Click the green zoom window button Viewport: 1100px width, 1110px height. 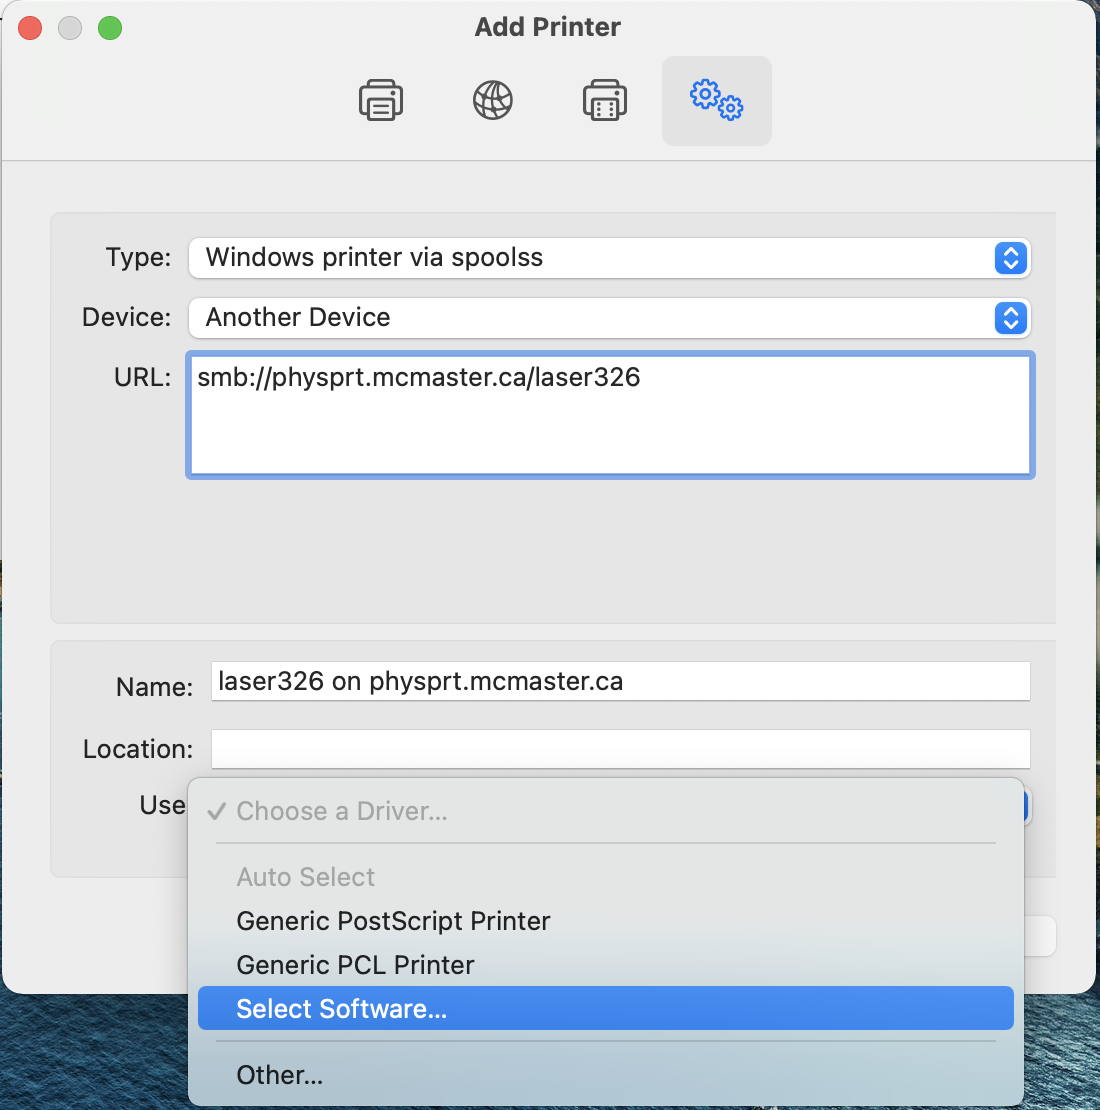coord(110,28)
